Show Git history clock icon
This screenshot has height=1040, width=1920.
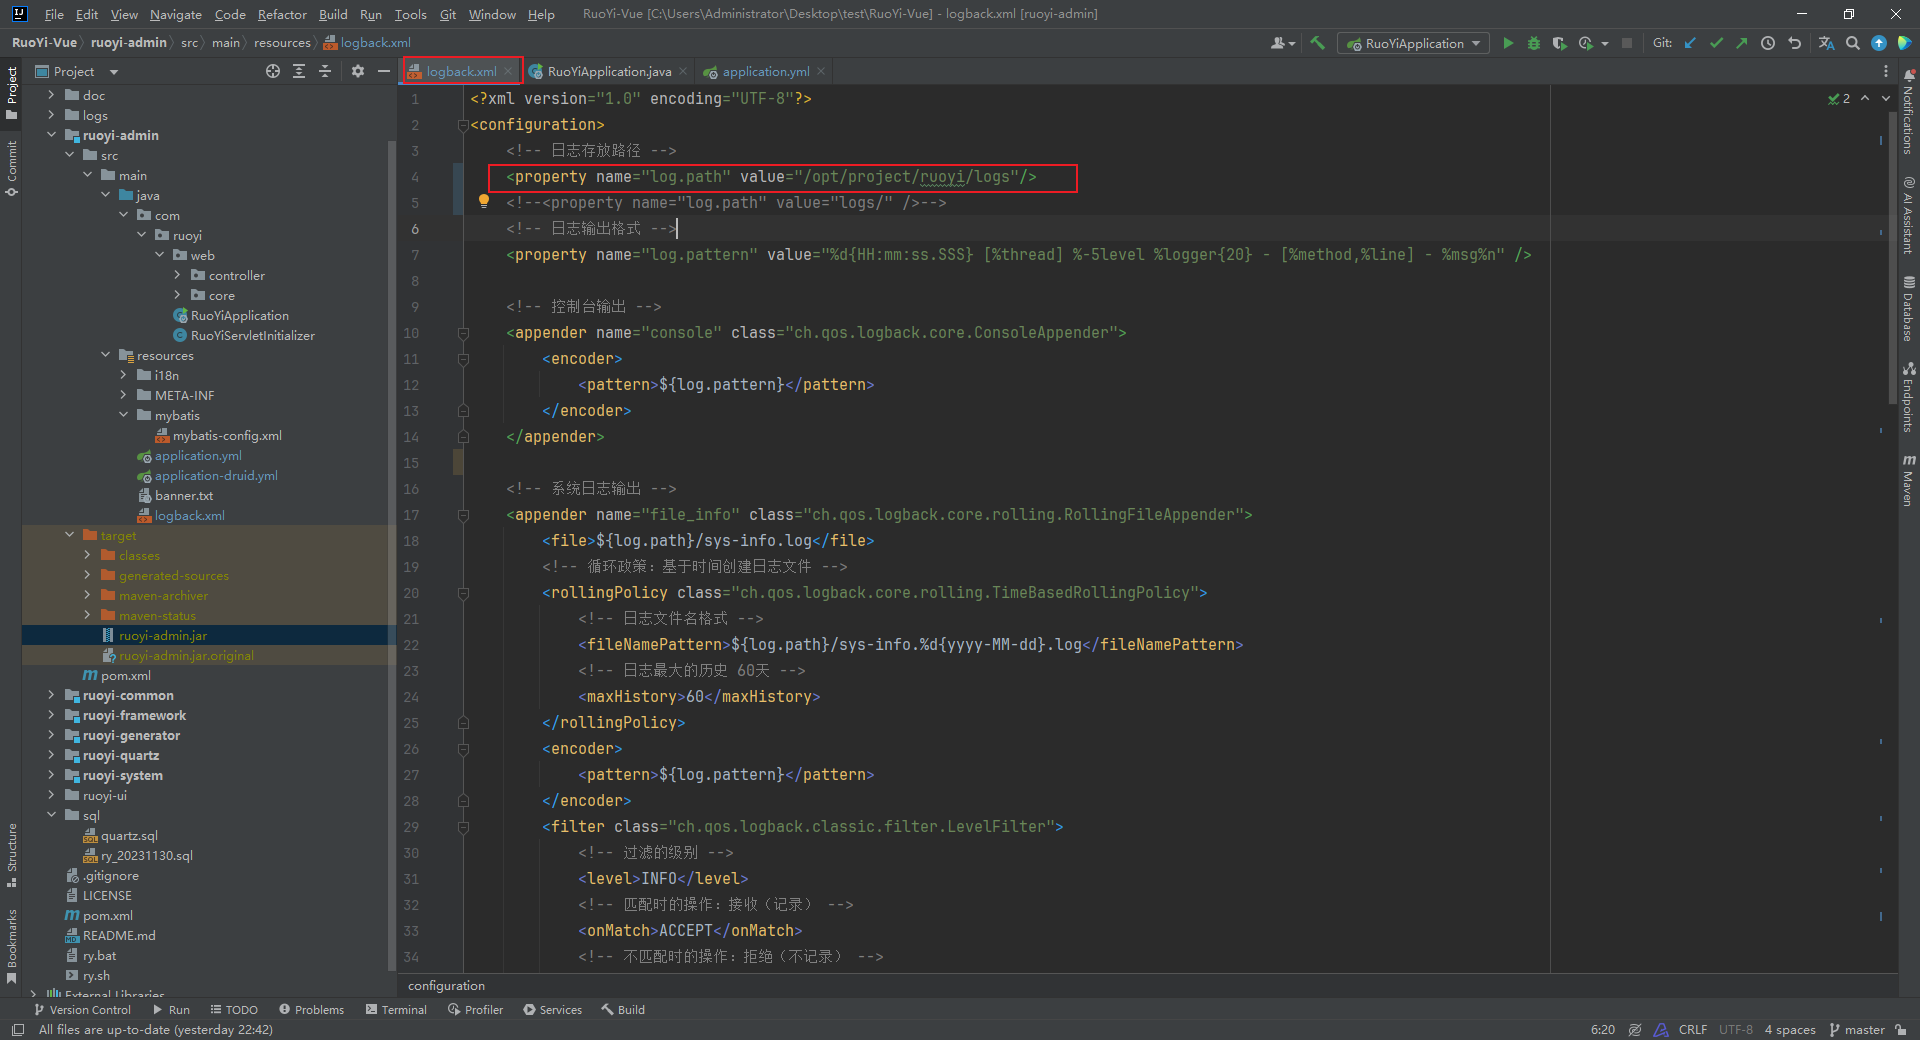tap(1768, 43)
